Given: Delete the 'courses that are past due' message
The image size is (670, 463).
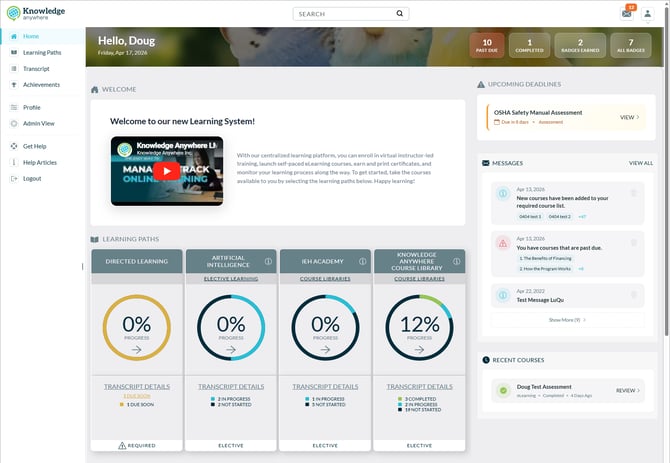Looking at the screenshot, I should tap(634, 243).
